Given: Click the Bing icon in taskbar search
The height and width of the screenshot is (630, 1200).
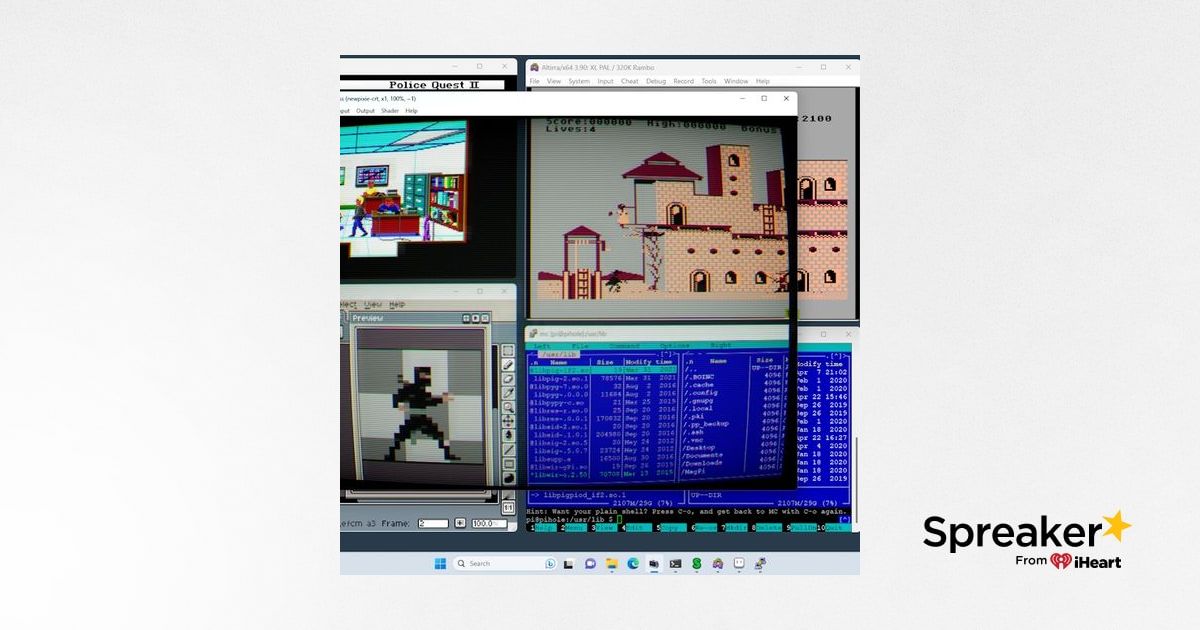Looking at the screenshot, I should pyautogui.click(x=551, y=564).
